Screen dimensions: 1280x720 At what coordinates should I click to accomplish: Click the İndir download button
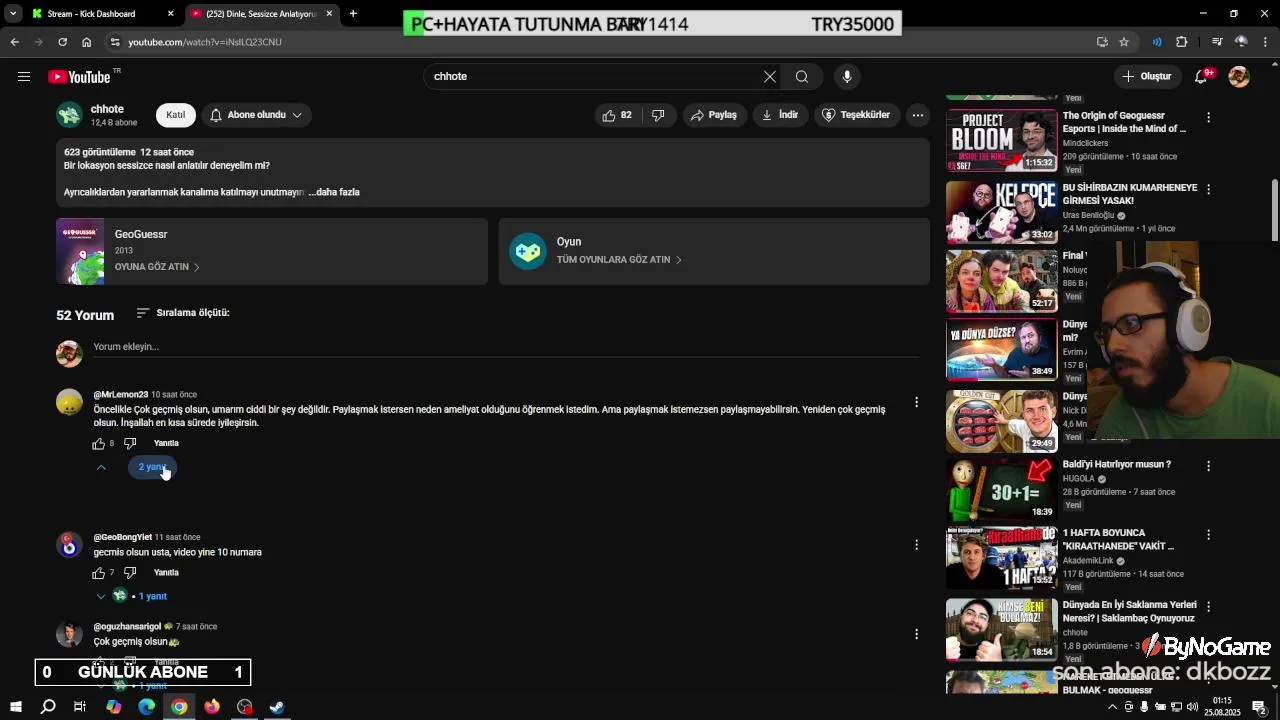pos(780,115)
